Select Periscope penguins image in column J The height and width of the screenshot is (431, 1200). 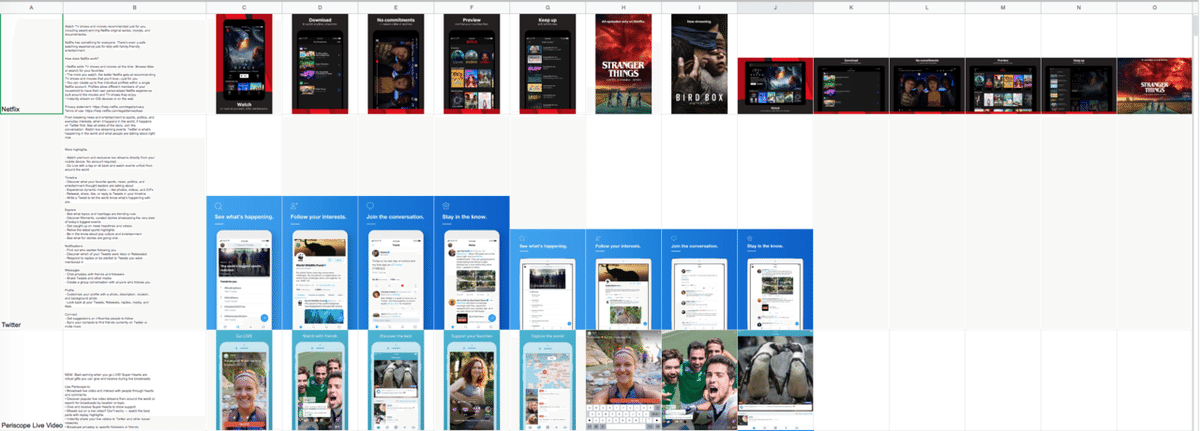click(x=775, y=381)
